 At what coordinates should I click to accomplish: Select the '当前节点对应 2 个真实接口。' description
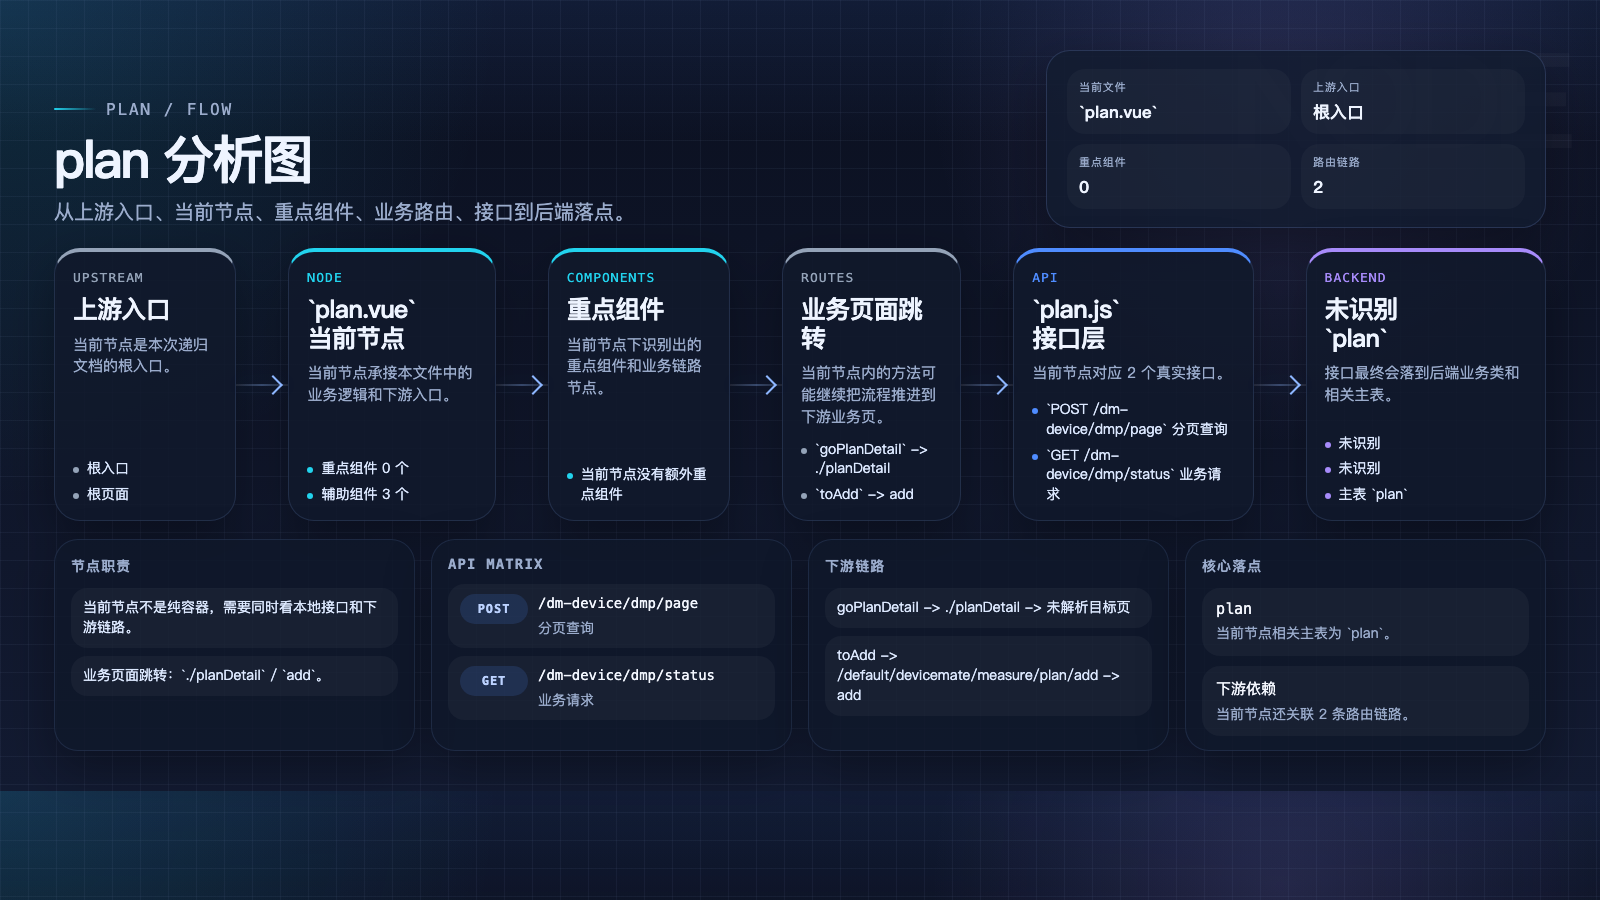click(1132, 373)
